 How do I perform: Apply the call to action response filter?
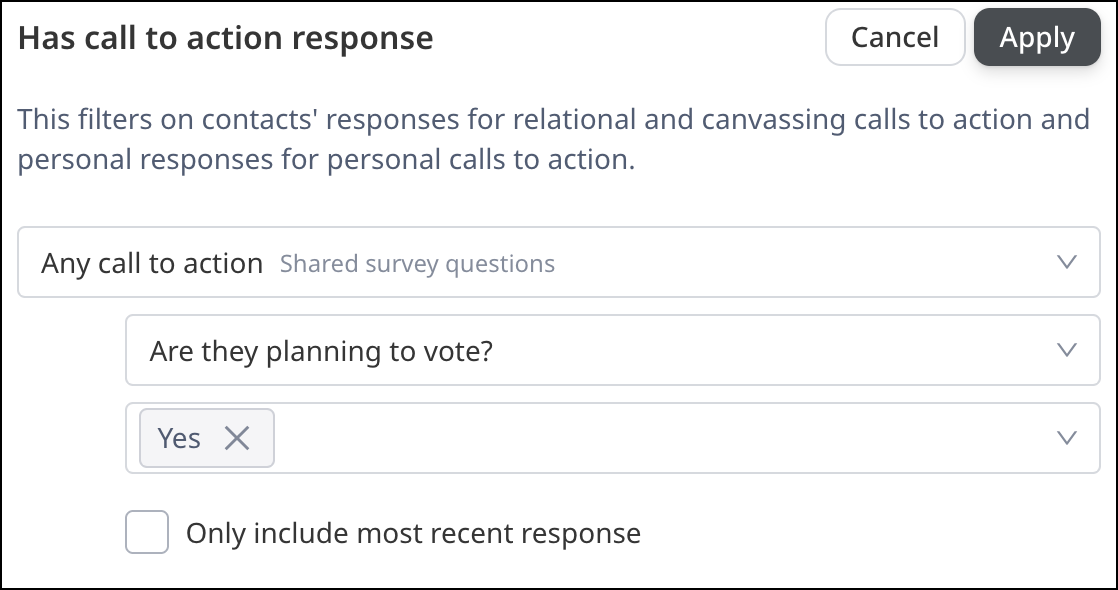tap(1037, 37)
